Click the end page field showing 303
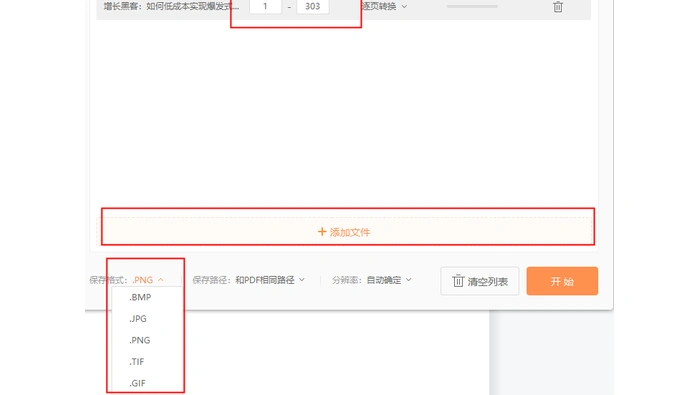 [x=312, y=7]
